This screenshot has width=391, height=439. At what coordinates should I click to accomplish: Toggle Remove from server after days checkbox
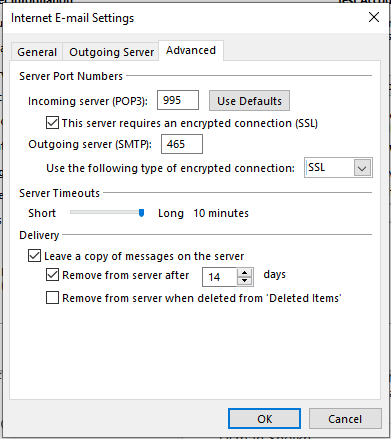[52, 275]
